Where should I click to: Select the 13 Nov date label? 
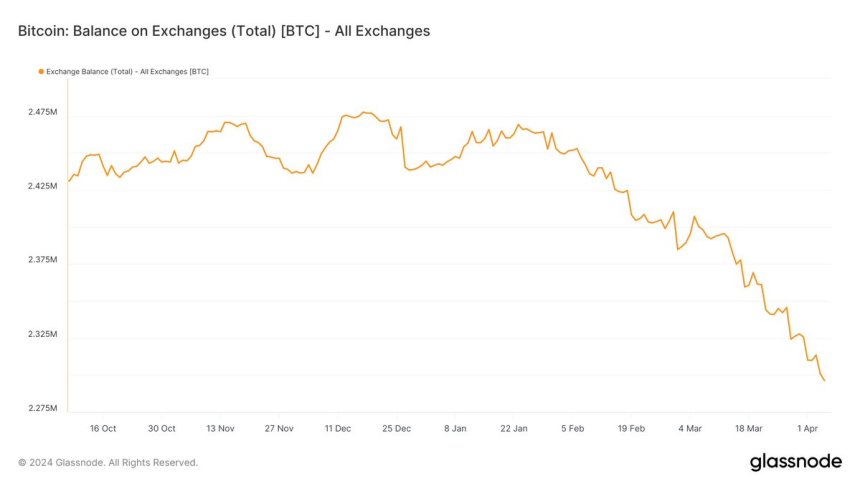220,428
